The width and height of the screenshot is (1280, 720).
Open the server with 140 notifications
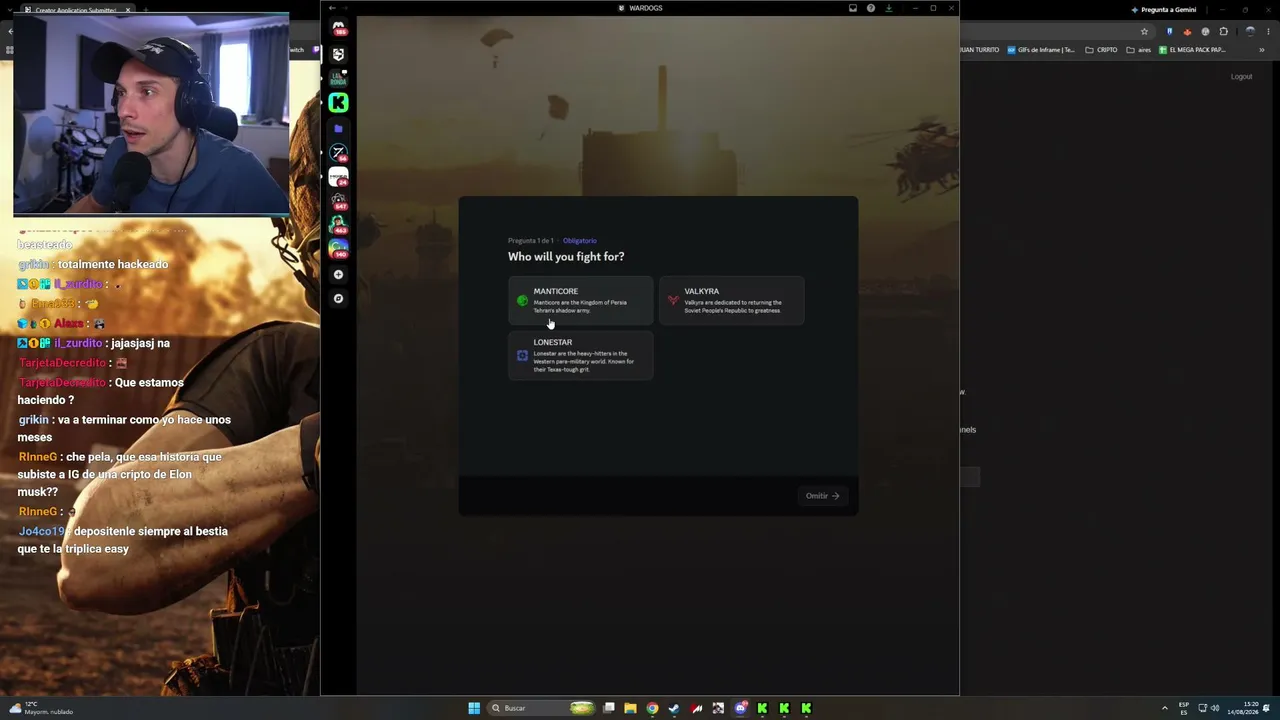pyautogui.click(x=339, y=248)
